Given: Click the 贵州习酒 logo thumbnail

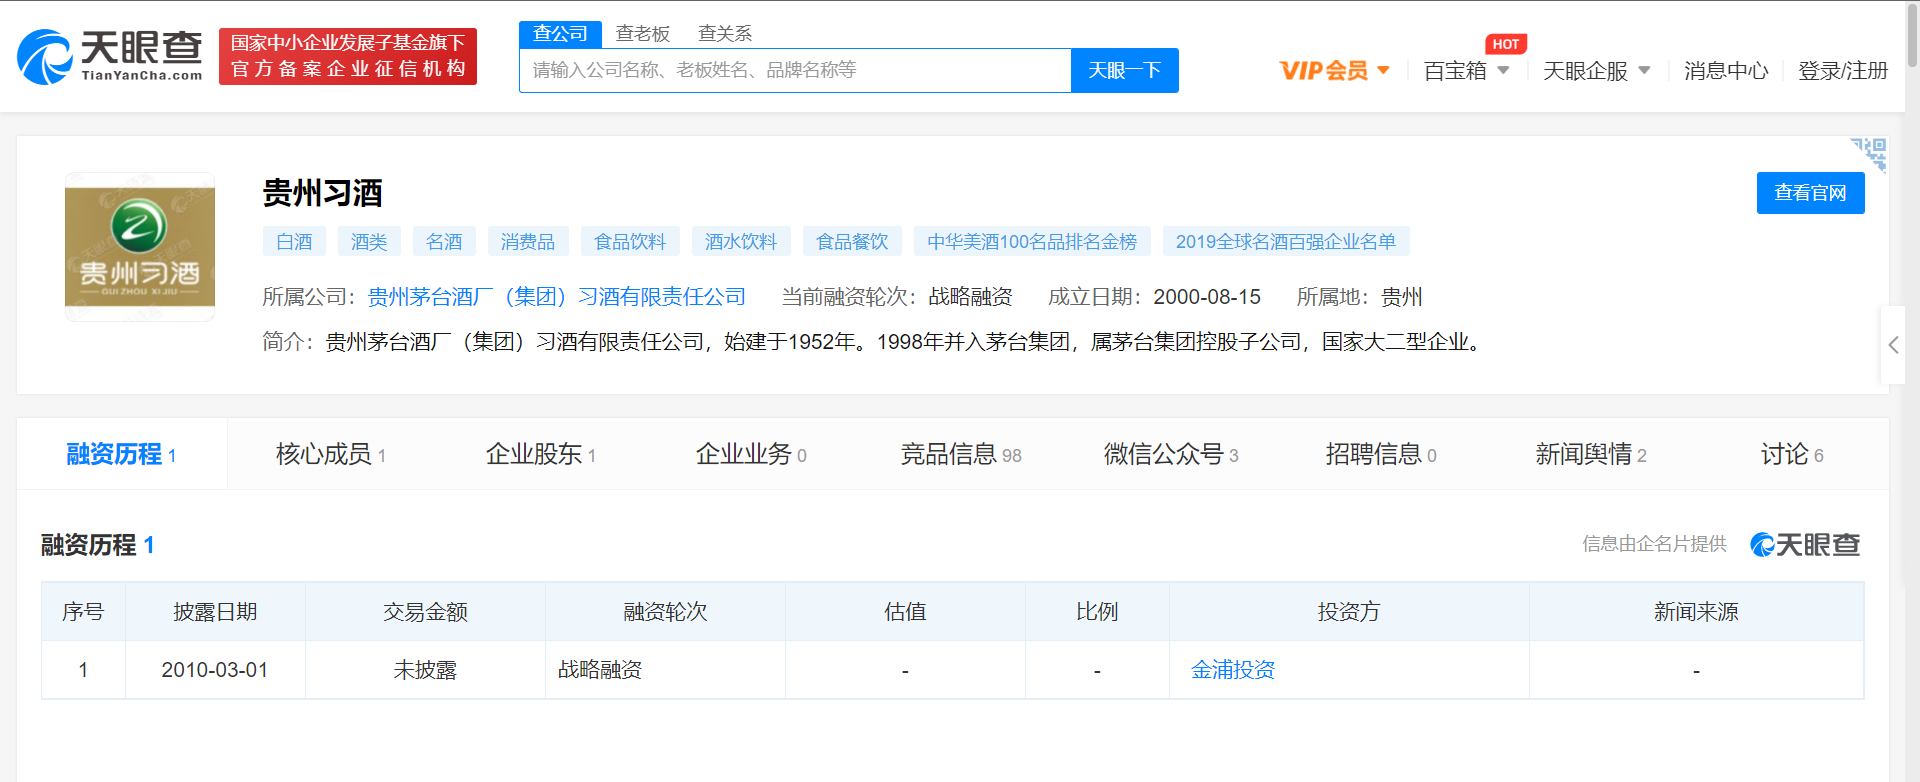Looking at the screenshot, I should pyautogui.click(x=140, y=246).
